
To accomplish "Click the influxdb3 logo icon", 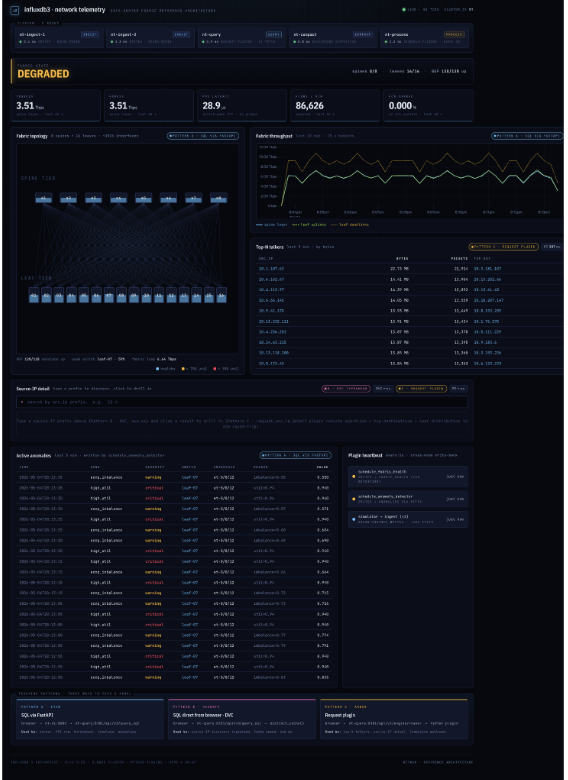I will [14, 9].
